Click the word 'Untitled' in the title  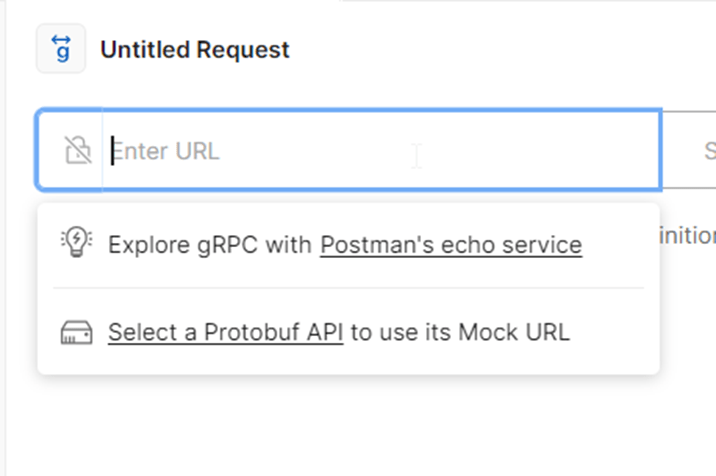pos(145,49)
